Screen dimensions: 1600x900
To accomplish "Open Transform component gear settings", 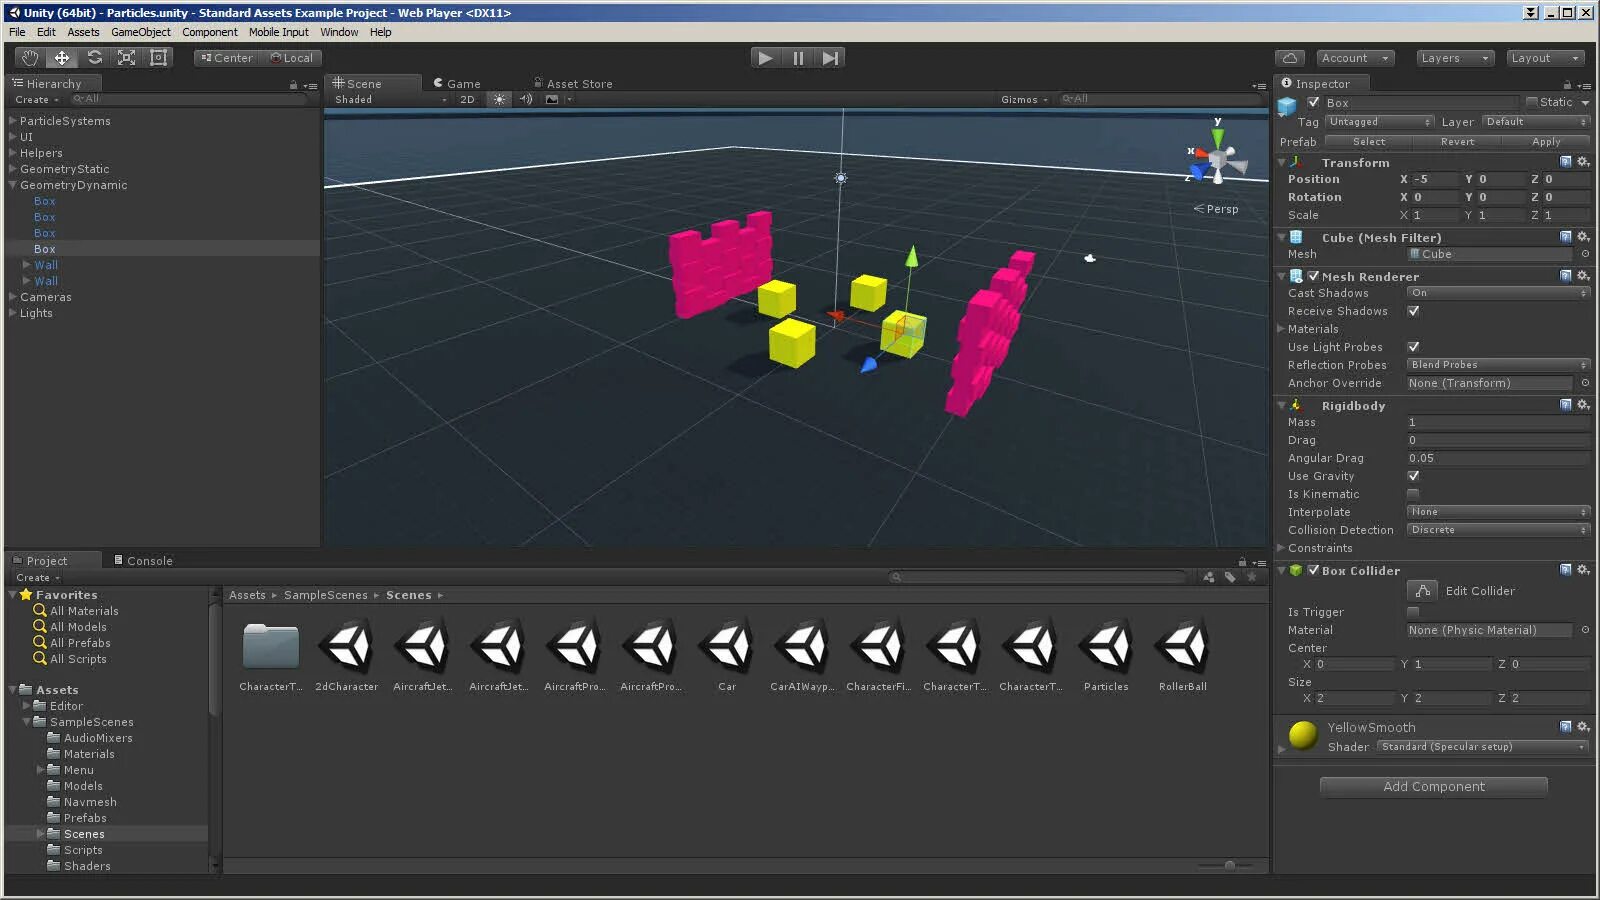I will click(x=1583, y=162).
